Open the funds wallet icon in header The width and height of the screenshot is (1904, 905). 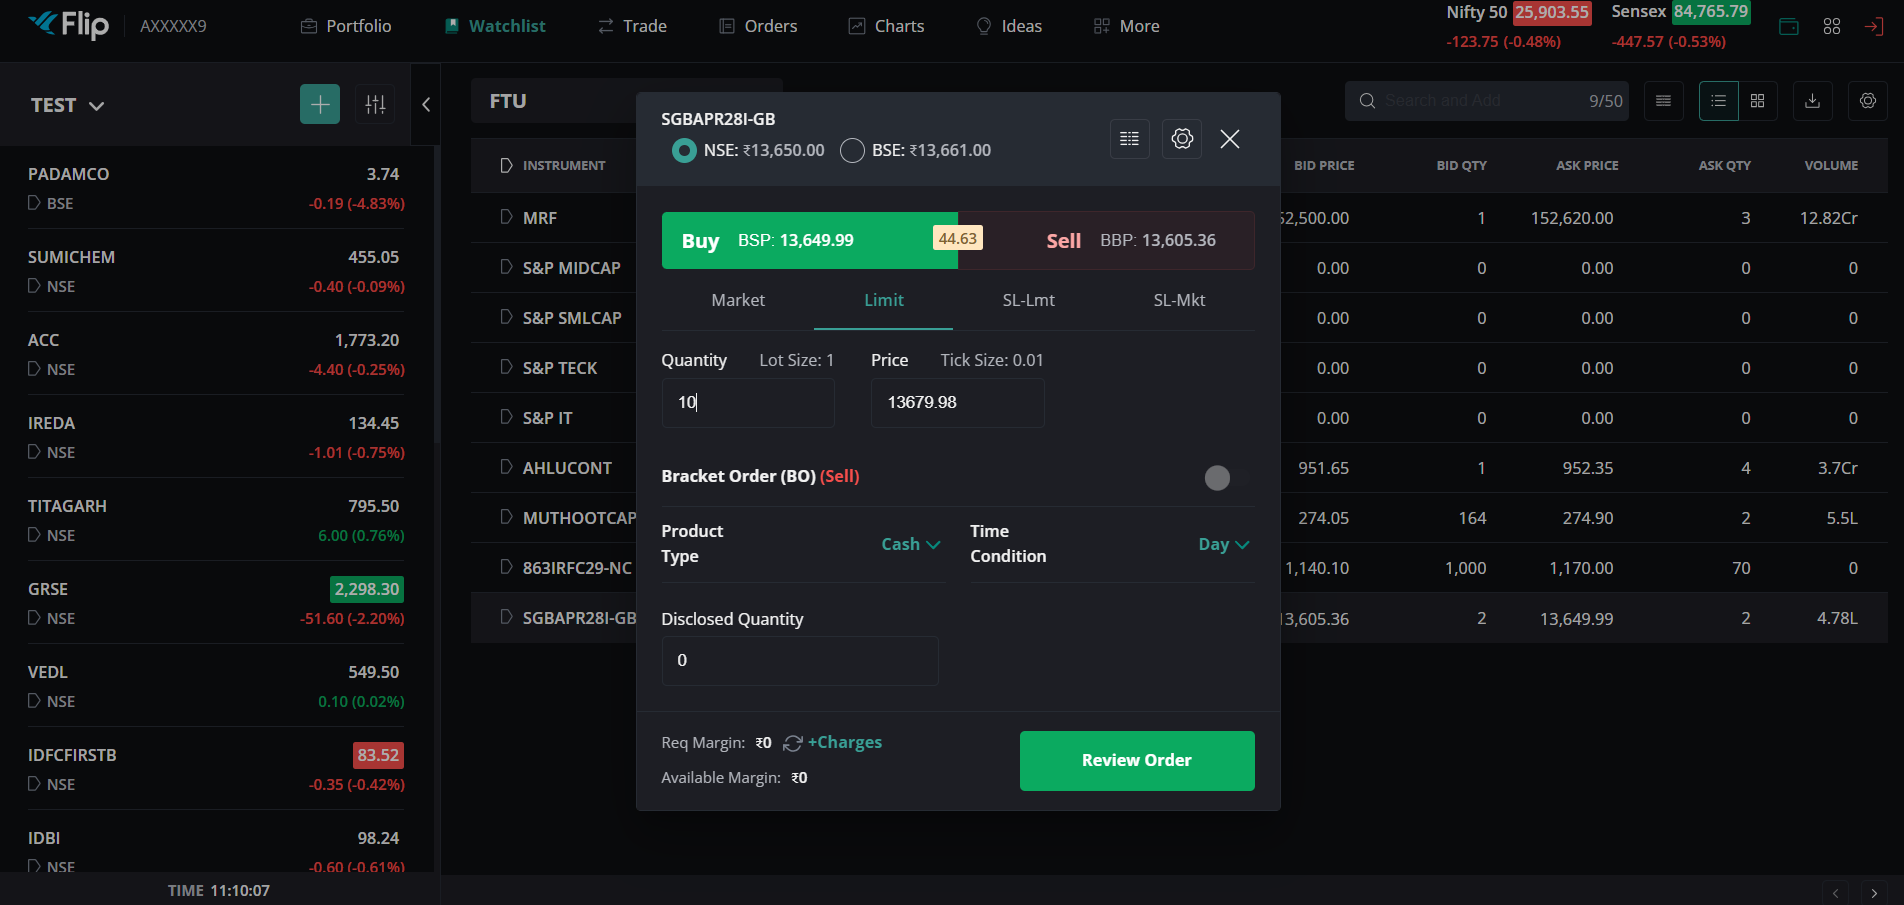pyautogui.click(x=1789, y=27)
